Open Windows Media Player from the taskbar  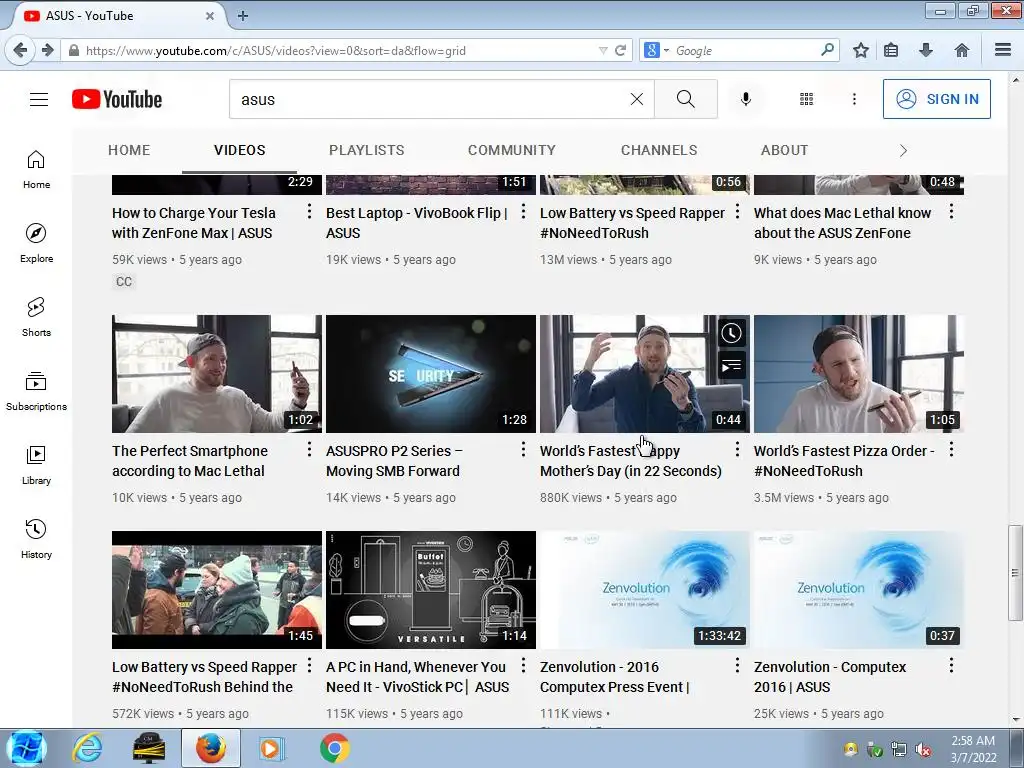click(x=271, y=748)
